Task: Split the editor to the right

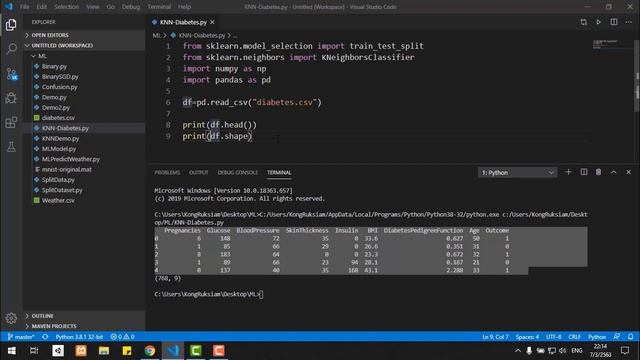Action: (614, 22)
